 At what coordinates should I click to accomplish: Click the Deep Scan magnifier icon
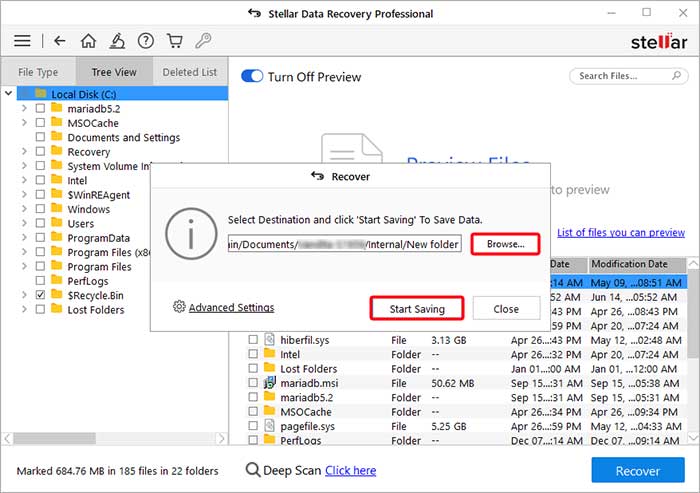tap(253, 470)
